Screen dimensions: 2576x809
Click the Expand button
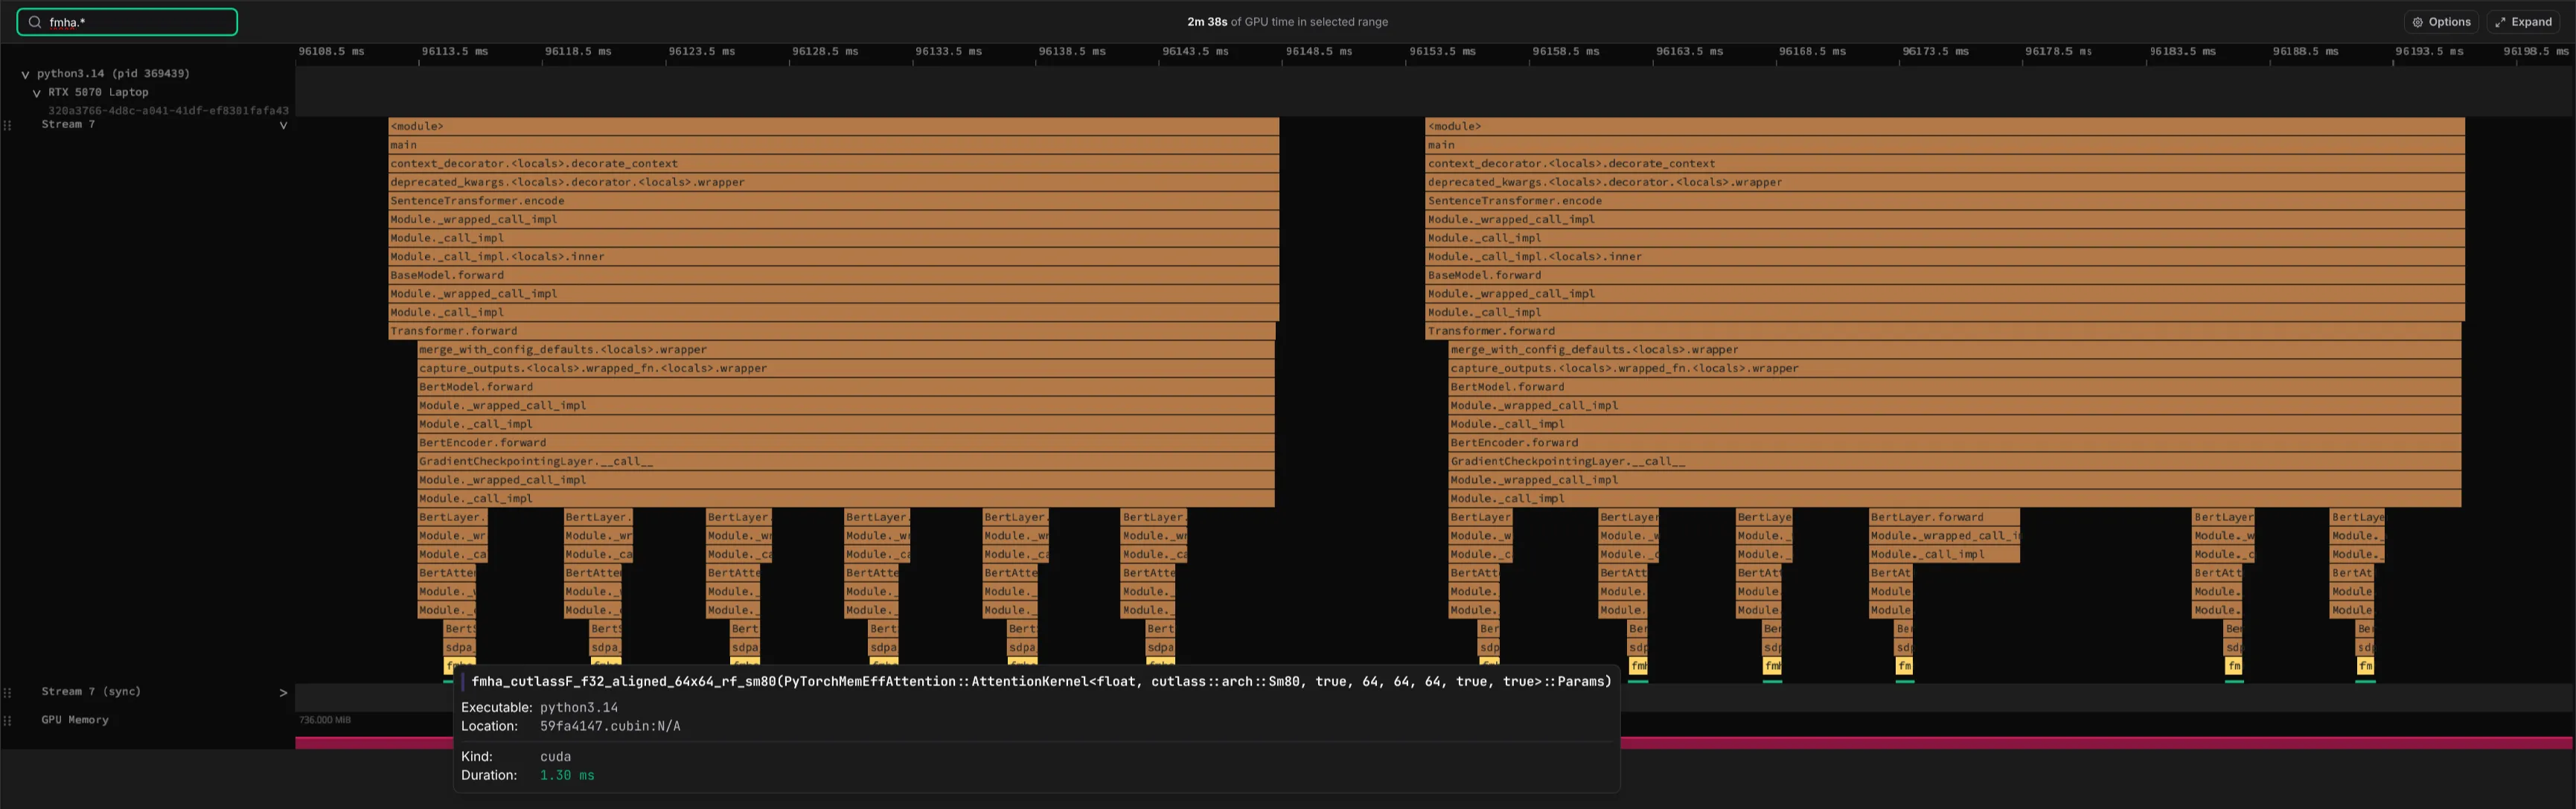(2523, 22)
